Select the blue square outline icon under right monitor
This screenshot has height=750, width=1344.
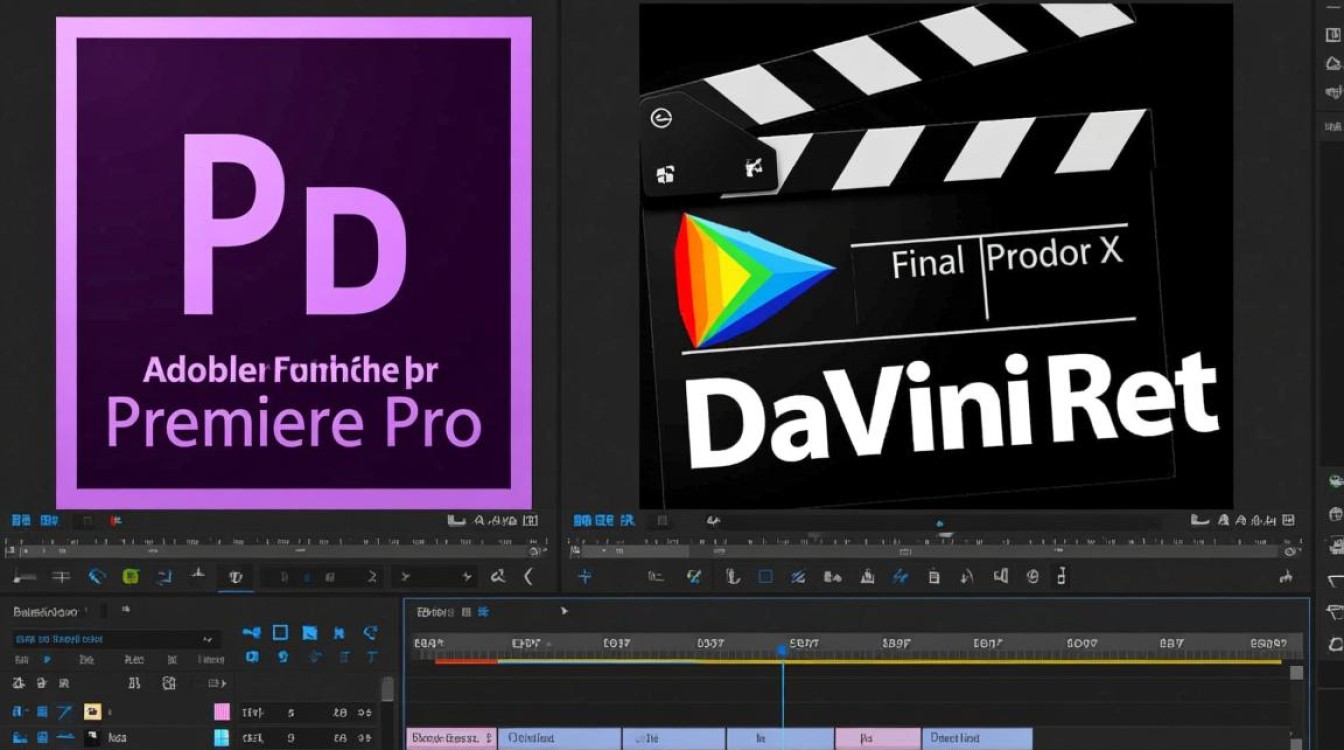pyautogui.click(x=765, y=576)
